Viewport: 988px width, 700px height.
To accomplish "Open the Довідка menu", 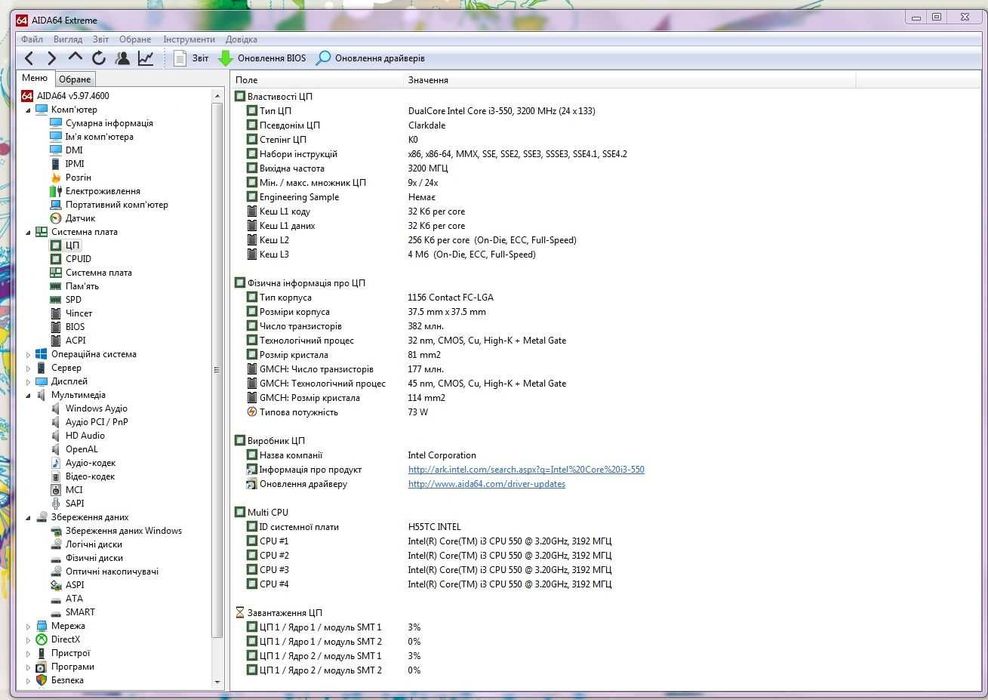I will (241, 39).
